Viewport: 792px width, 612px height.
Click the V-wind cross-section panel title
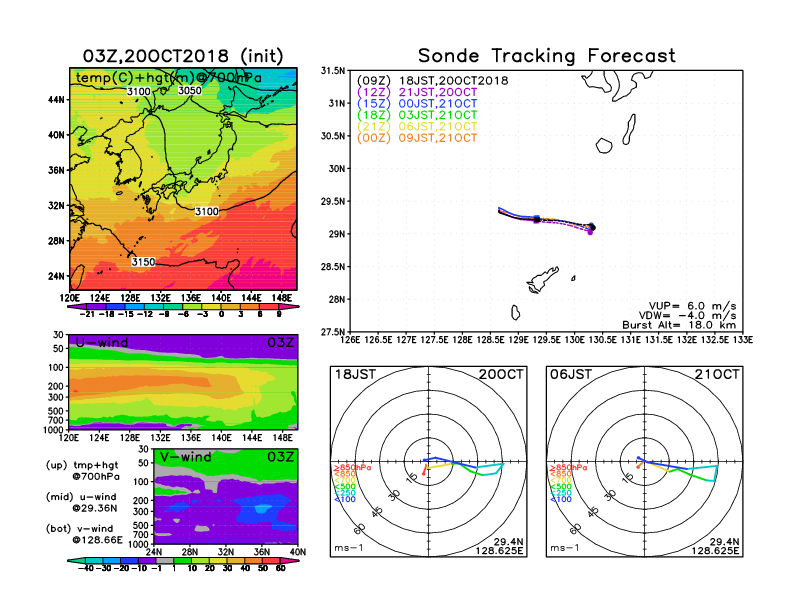186,457
